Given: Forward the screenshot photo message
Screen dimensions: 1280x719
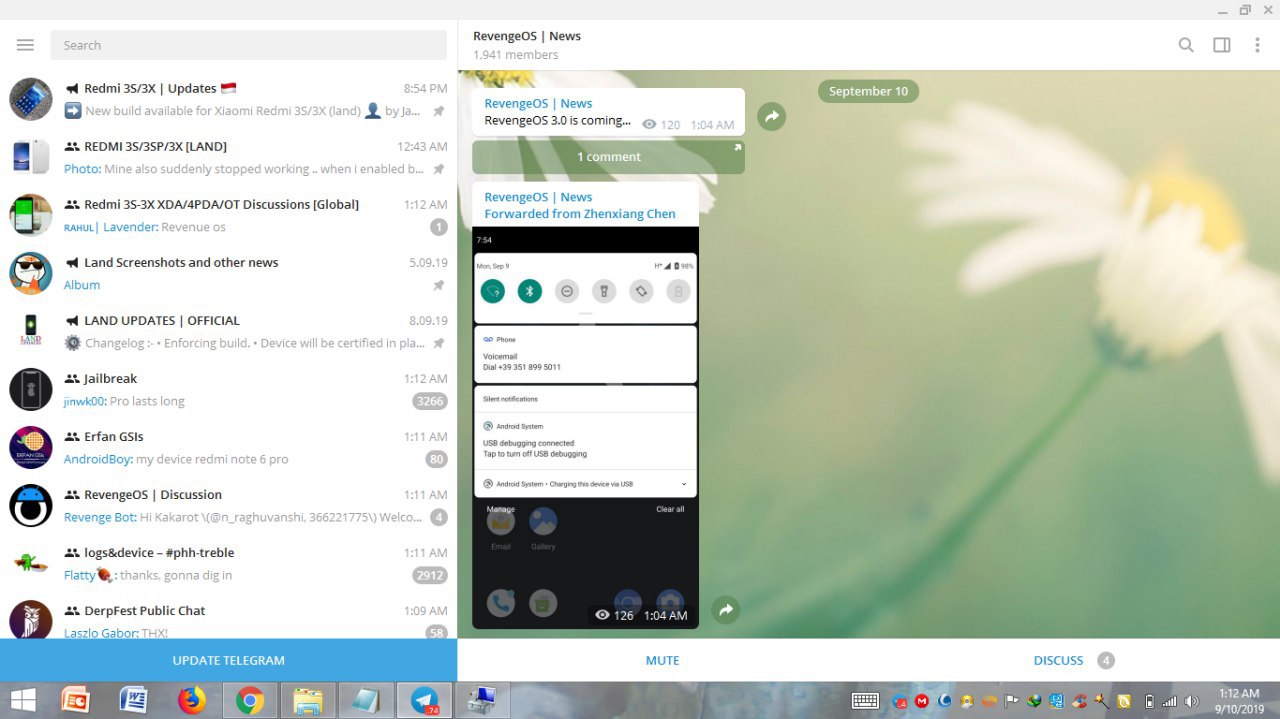Looking at the screenshot, I should click(x=726, y=609).
